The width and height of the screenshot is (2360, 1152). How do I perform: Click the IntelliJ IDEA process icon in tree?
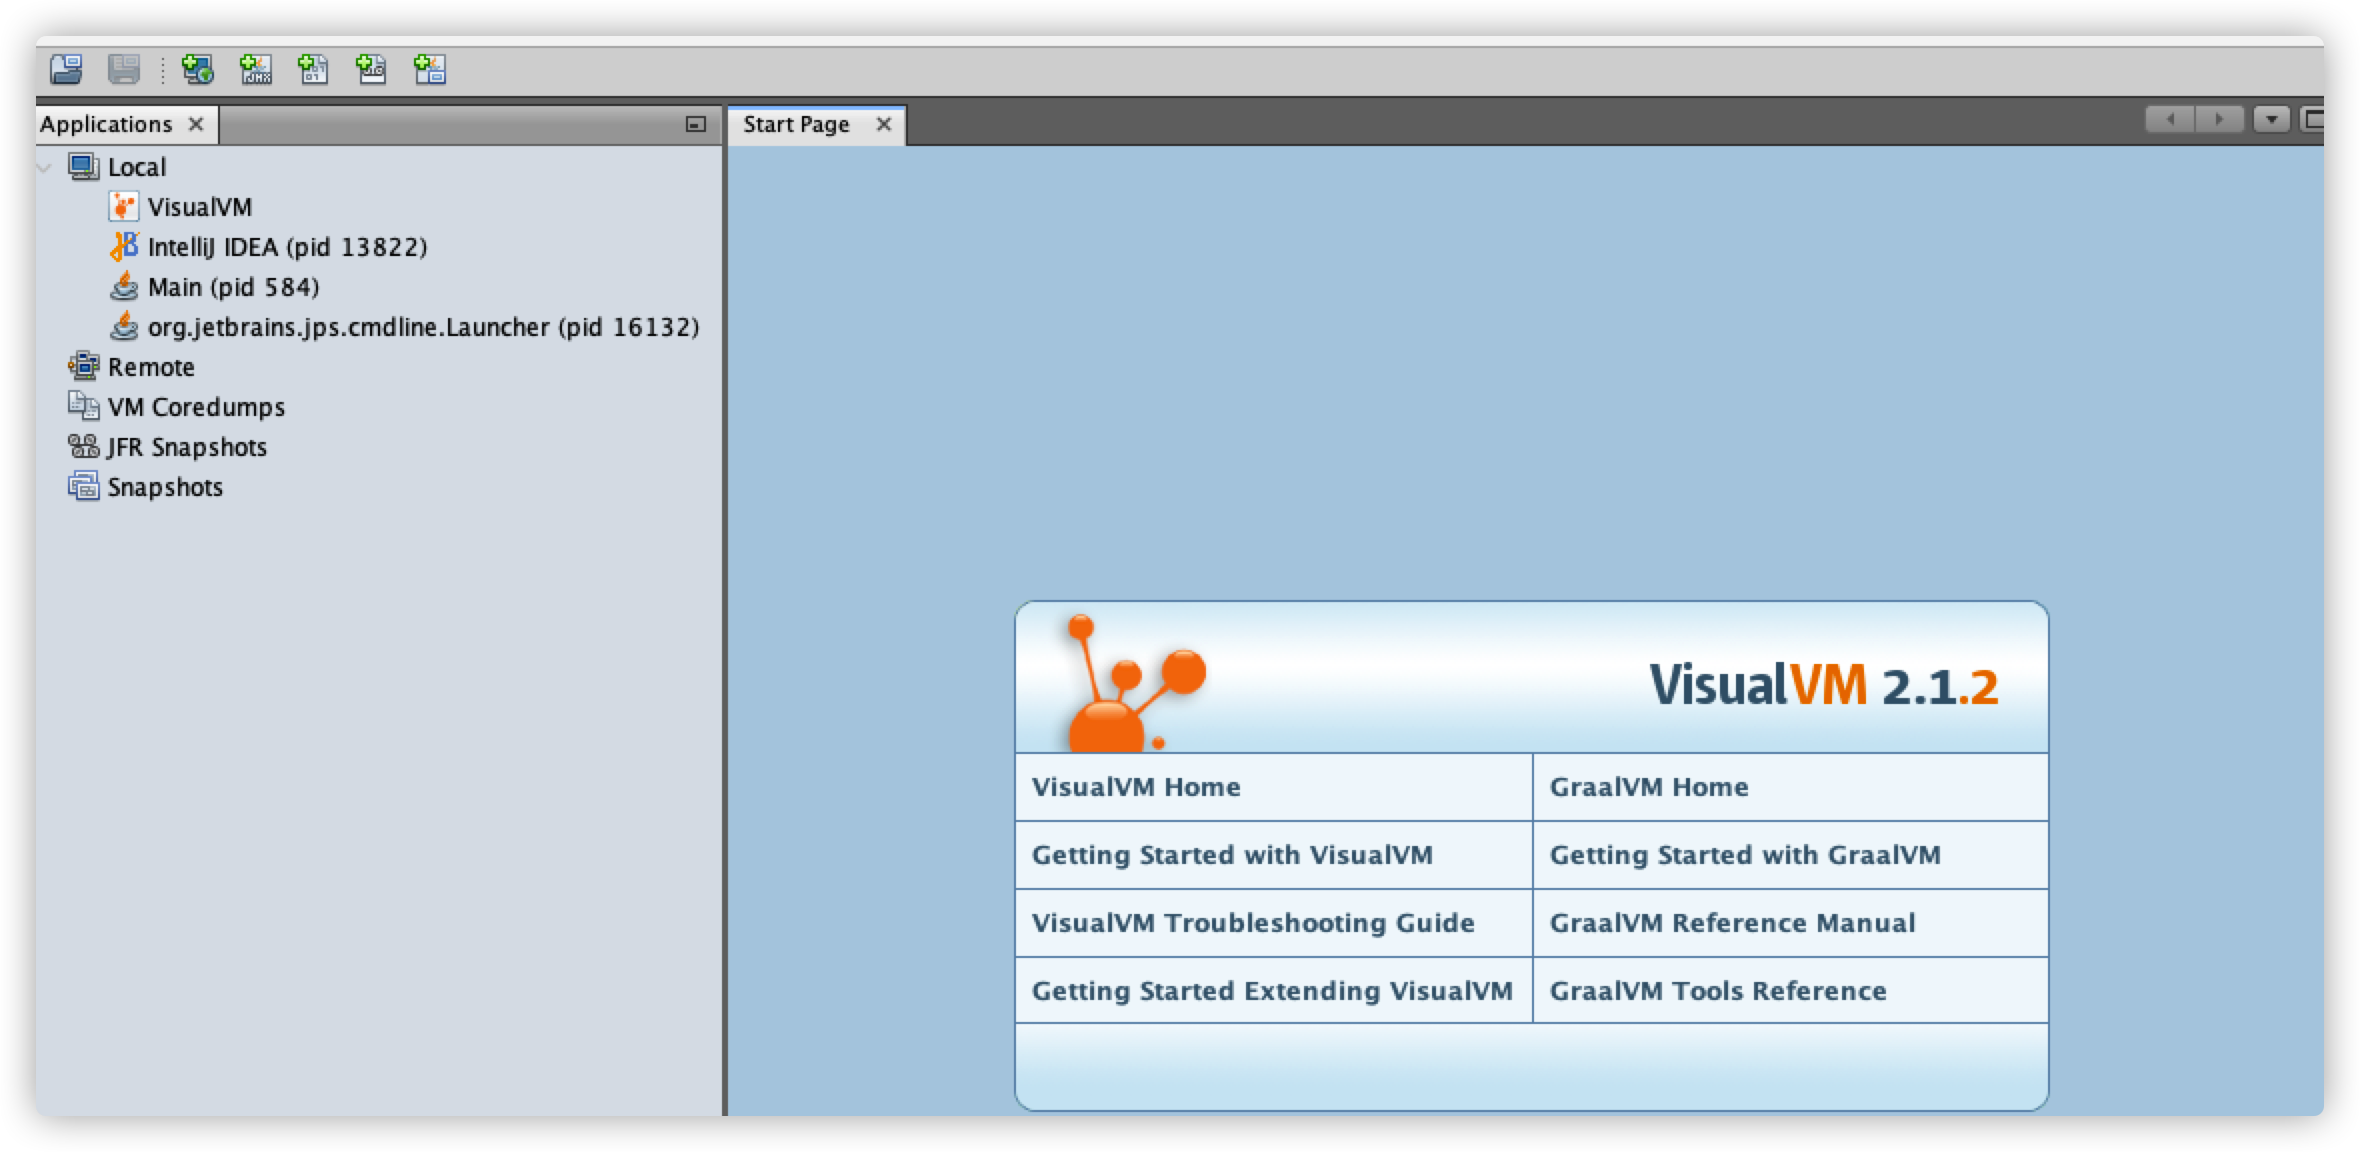124,247
